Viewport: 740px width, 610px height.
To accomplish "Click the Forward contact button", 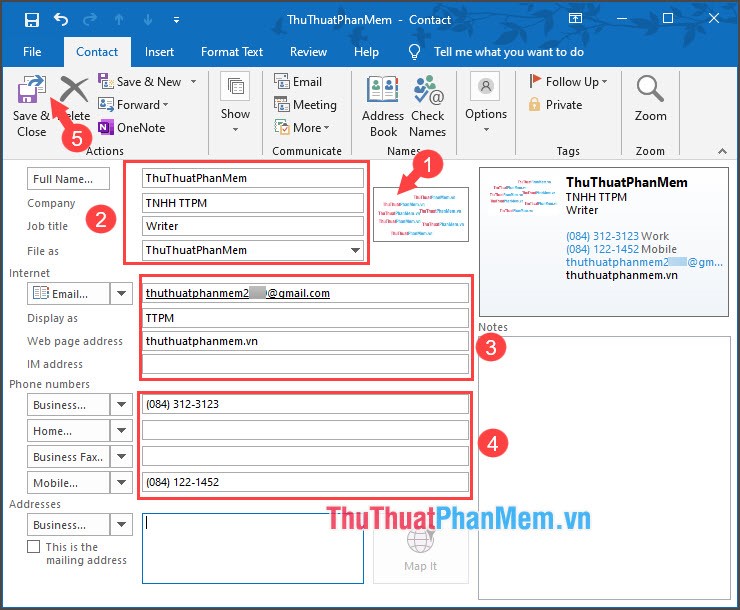I will pos(134,104).
